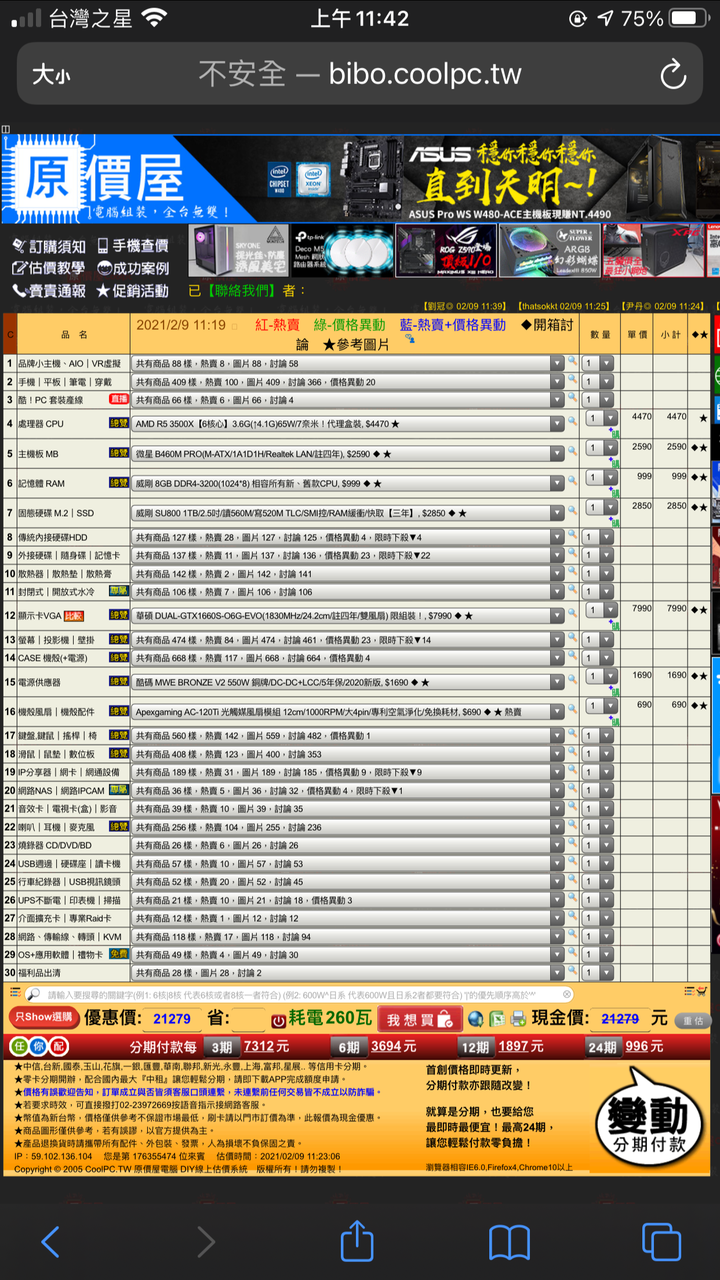
Task: Click the power icon before 耗電
Action: 278,1020
